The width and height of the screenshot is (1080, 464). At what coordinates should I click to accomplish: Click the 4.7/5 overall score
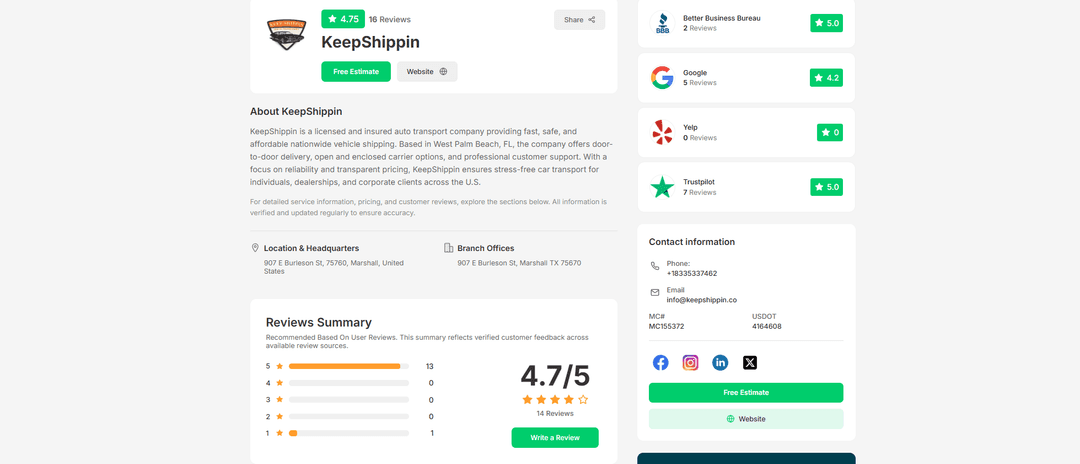[x=555, y=376]
